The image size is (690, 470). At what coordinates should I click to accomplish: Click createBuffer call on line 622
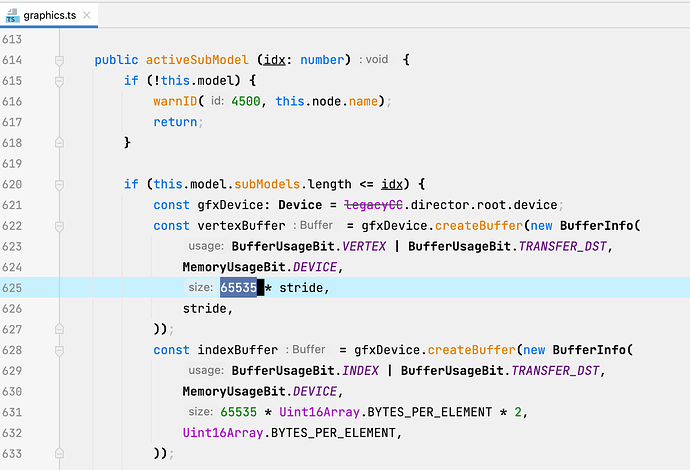tap(479, 226)
